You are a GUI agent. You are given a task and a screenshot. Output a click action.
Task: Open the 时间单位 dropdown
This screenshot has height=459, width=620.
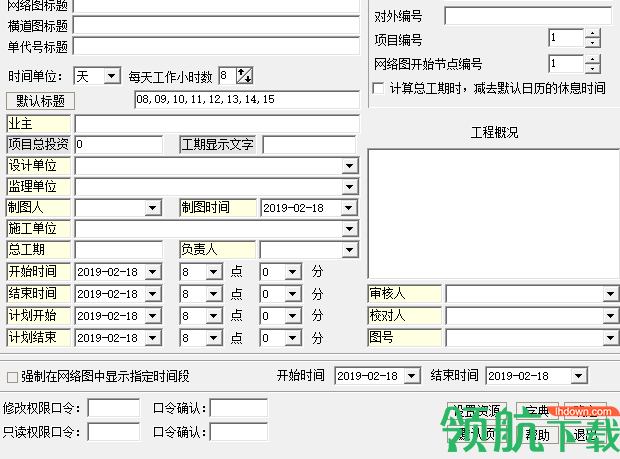112,76
